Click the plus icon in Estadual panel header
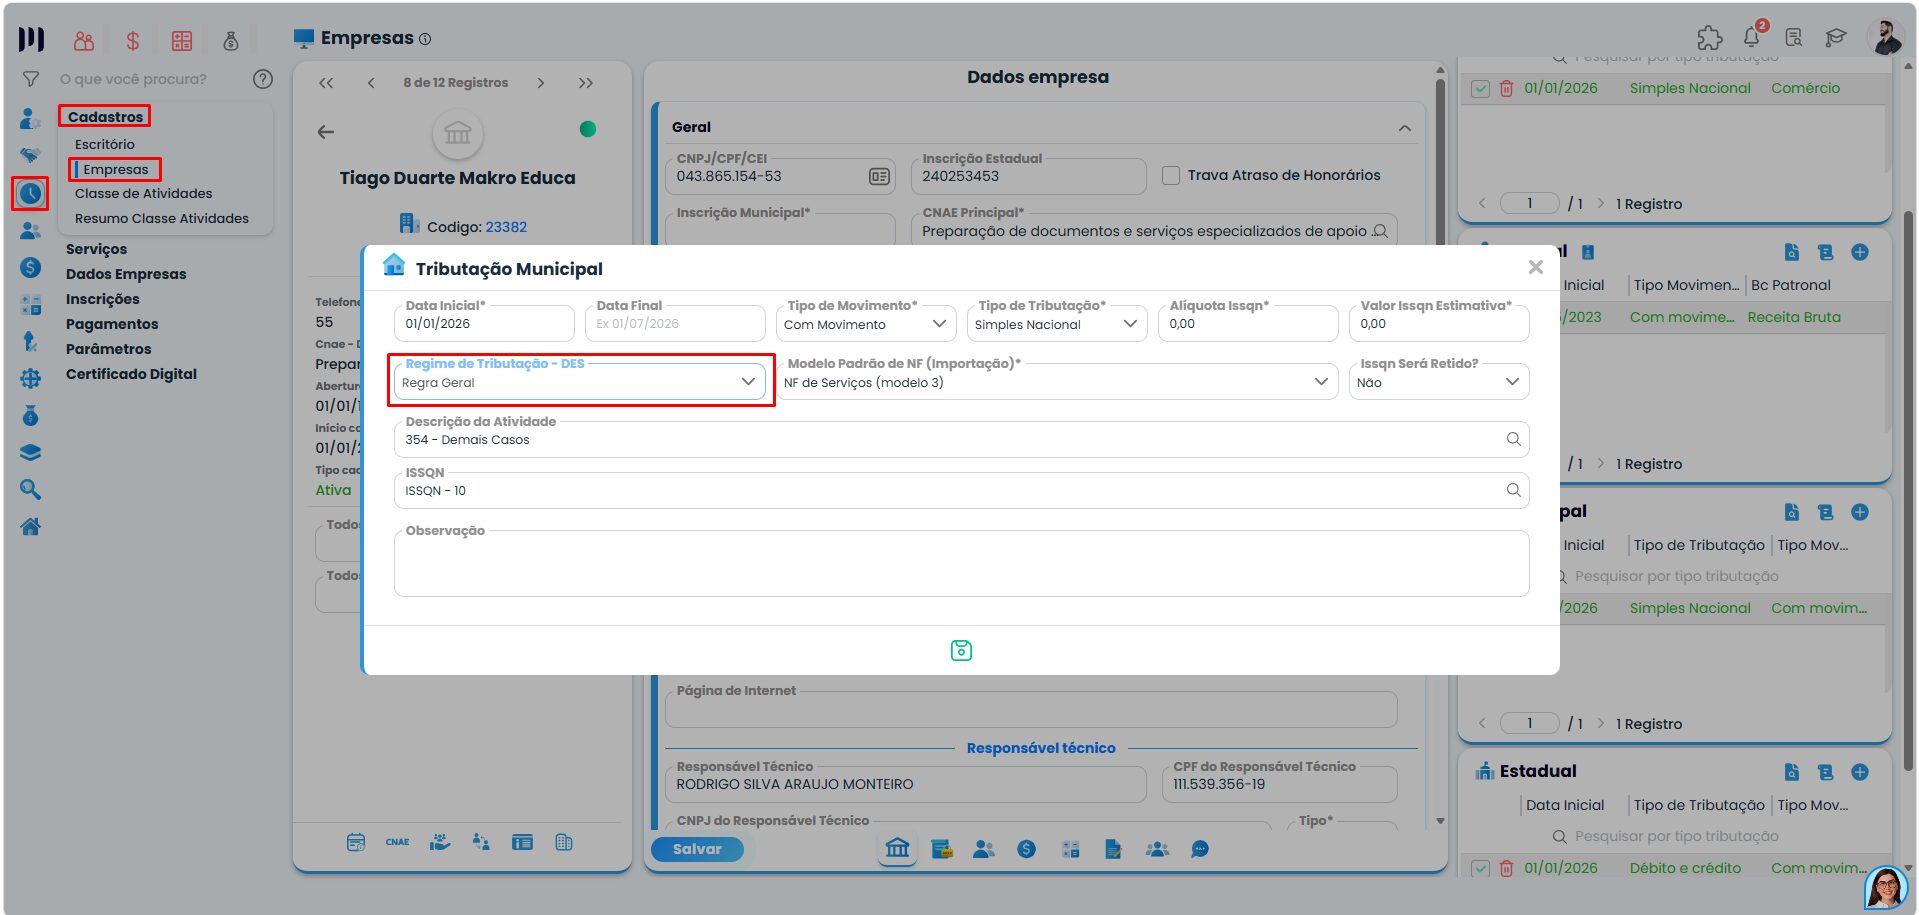Image resolution: width=1919 pixels, height=915 pixels. tap(1860, 772)
